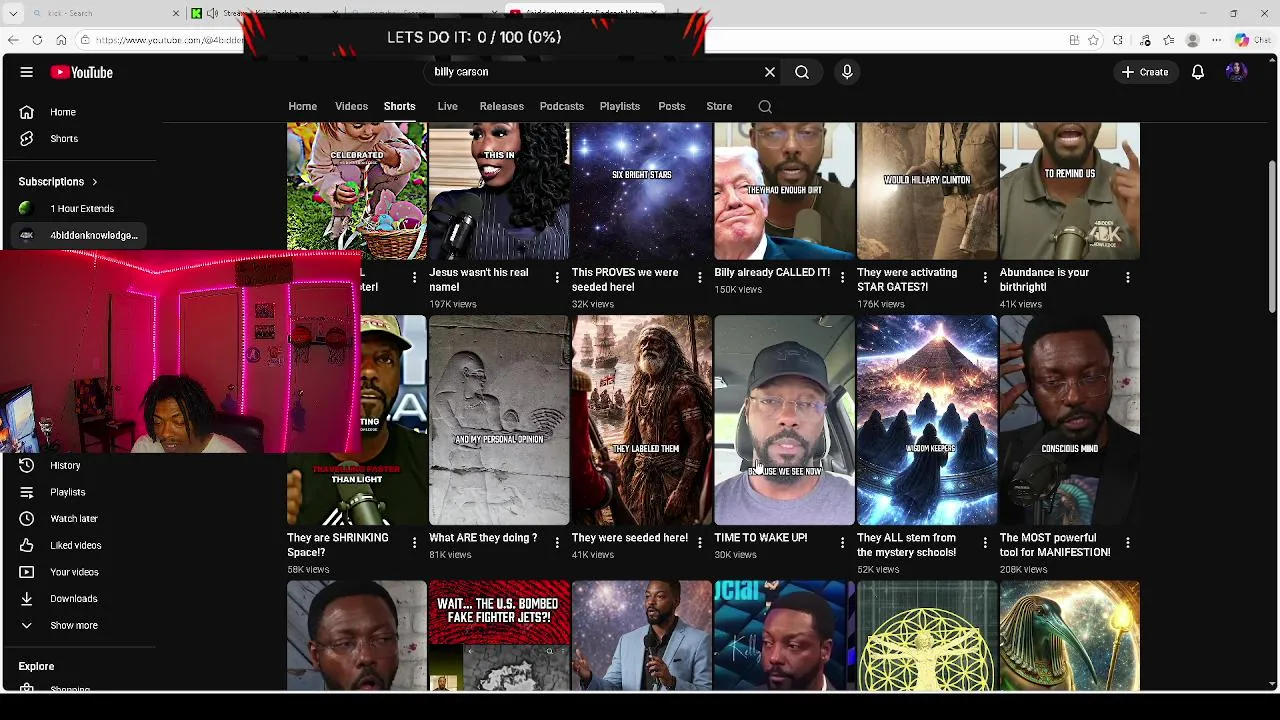
Task: Open the channel Posts tab
Action: coord(671,106)
